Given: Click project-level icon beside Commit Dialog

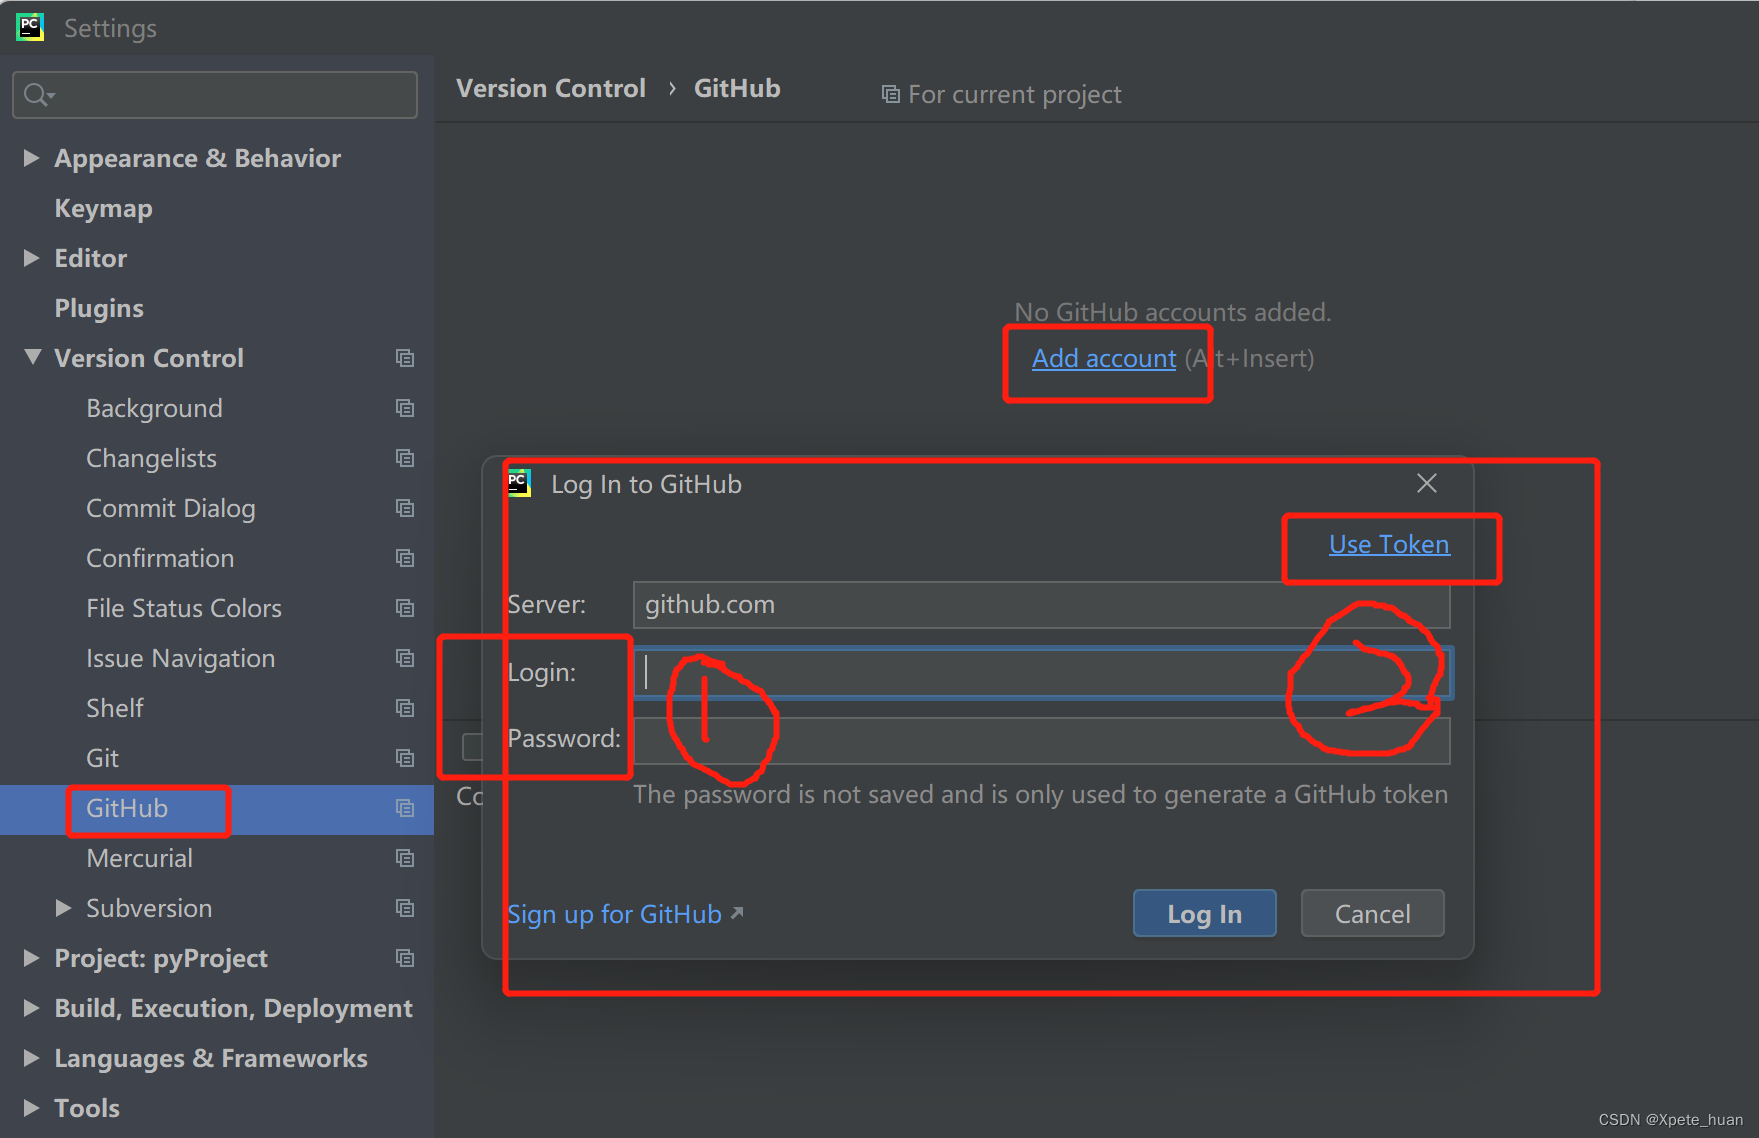Looking at the screenshot, I should 405,508.
